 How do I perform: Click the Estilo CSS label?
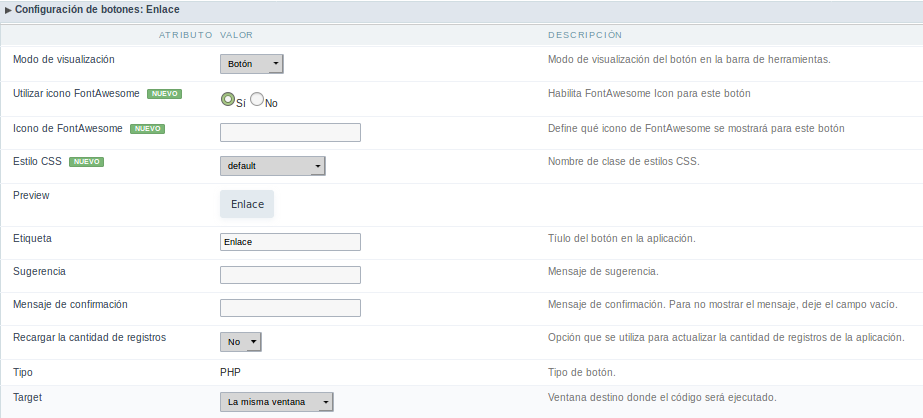click(x=37, y=161)
